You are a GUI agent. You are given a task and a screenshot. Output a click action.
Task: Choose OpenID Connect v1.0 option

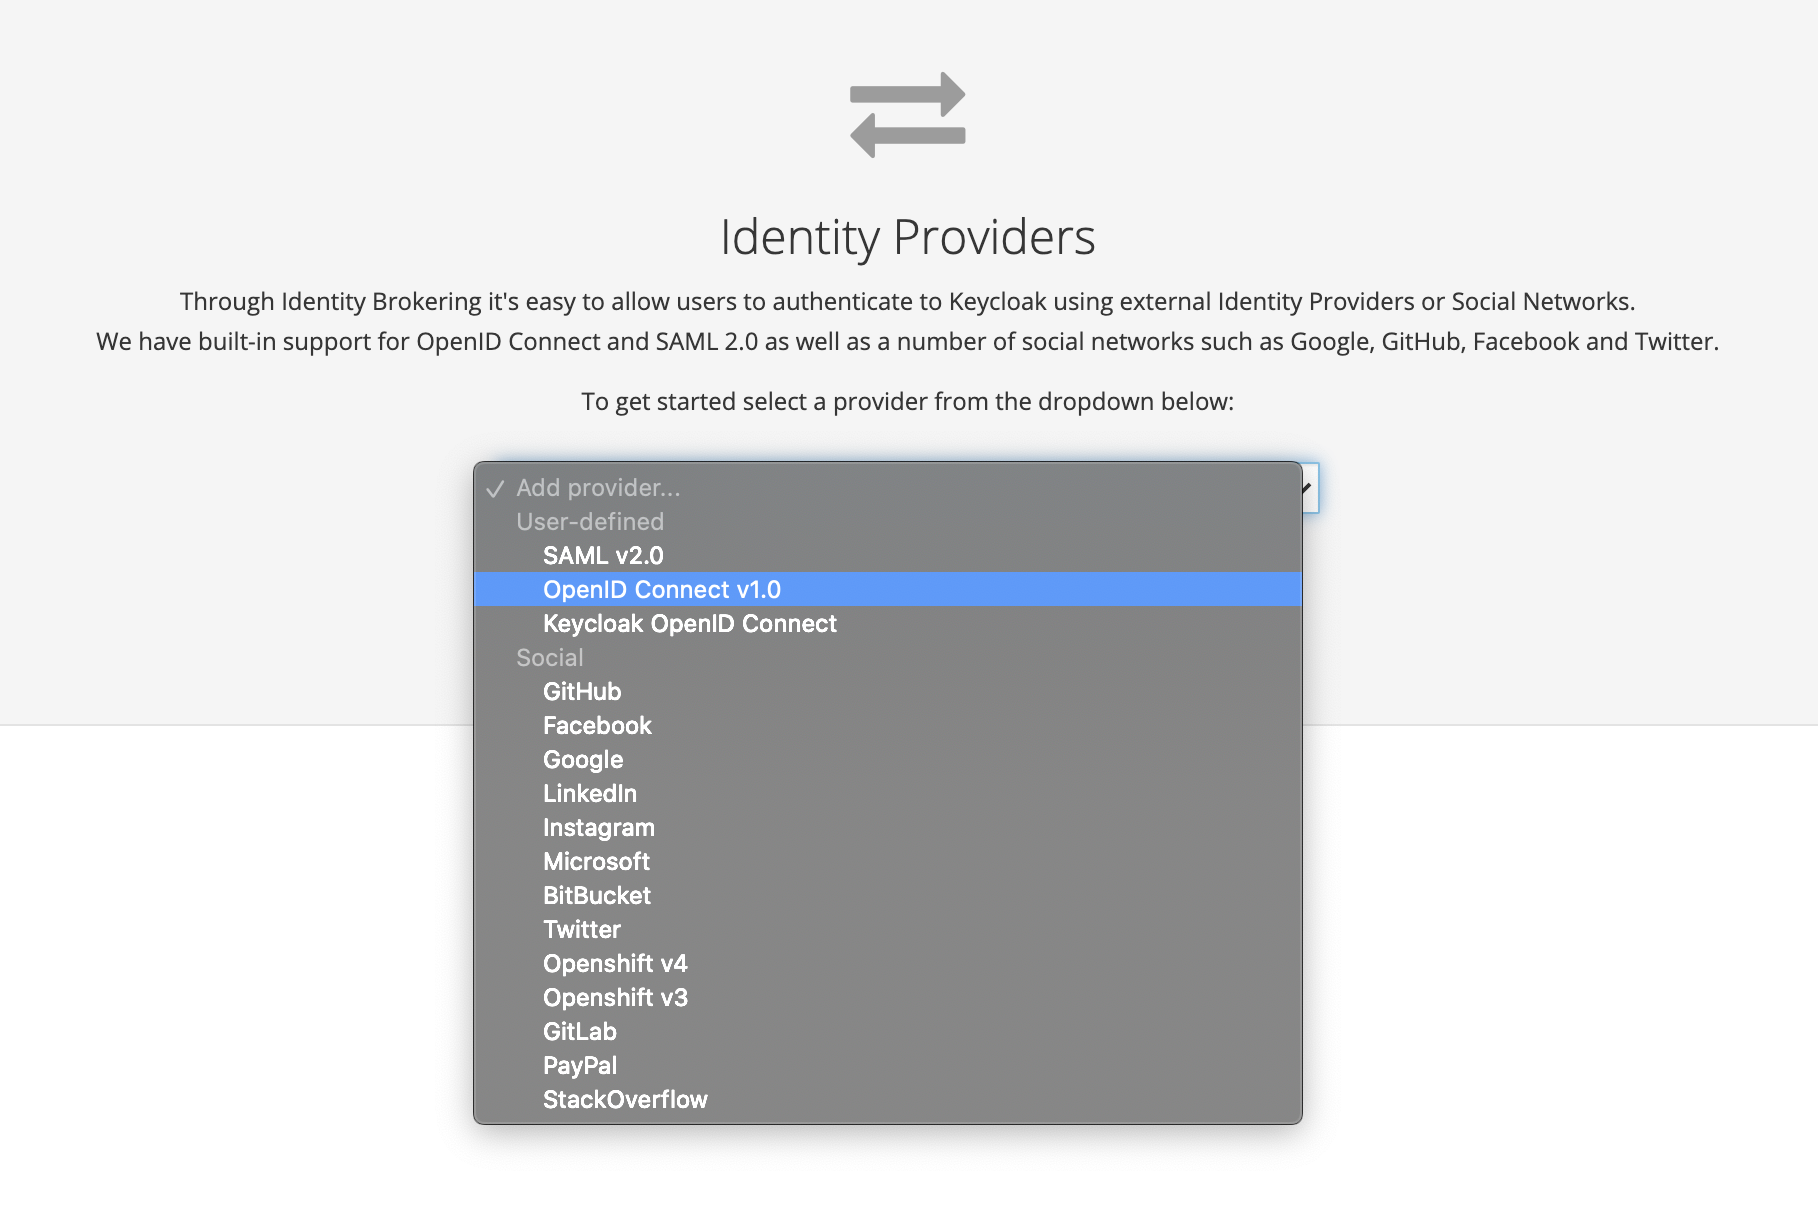pos(661,590)
